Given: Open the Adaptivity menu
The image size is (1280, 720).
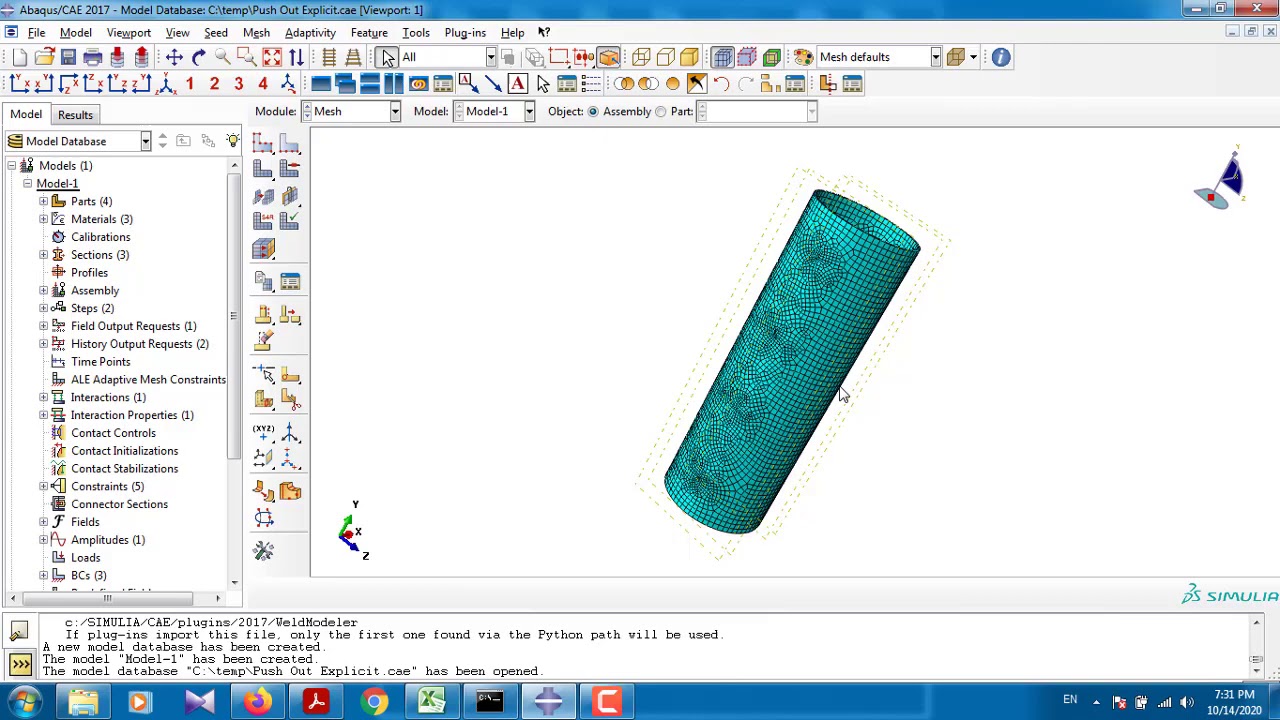Looking at the screenshot, I should coord(310,33).
